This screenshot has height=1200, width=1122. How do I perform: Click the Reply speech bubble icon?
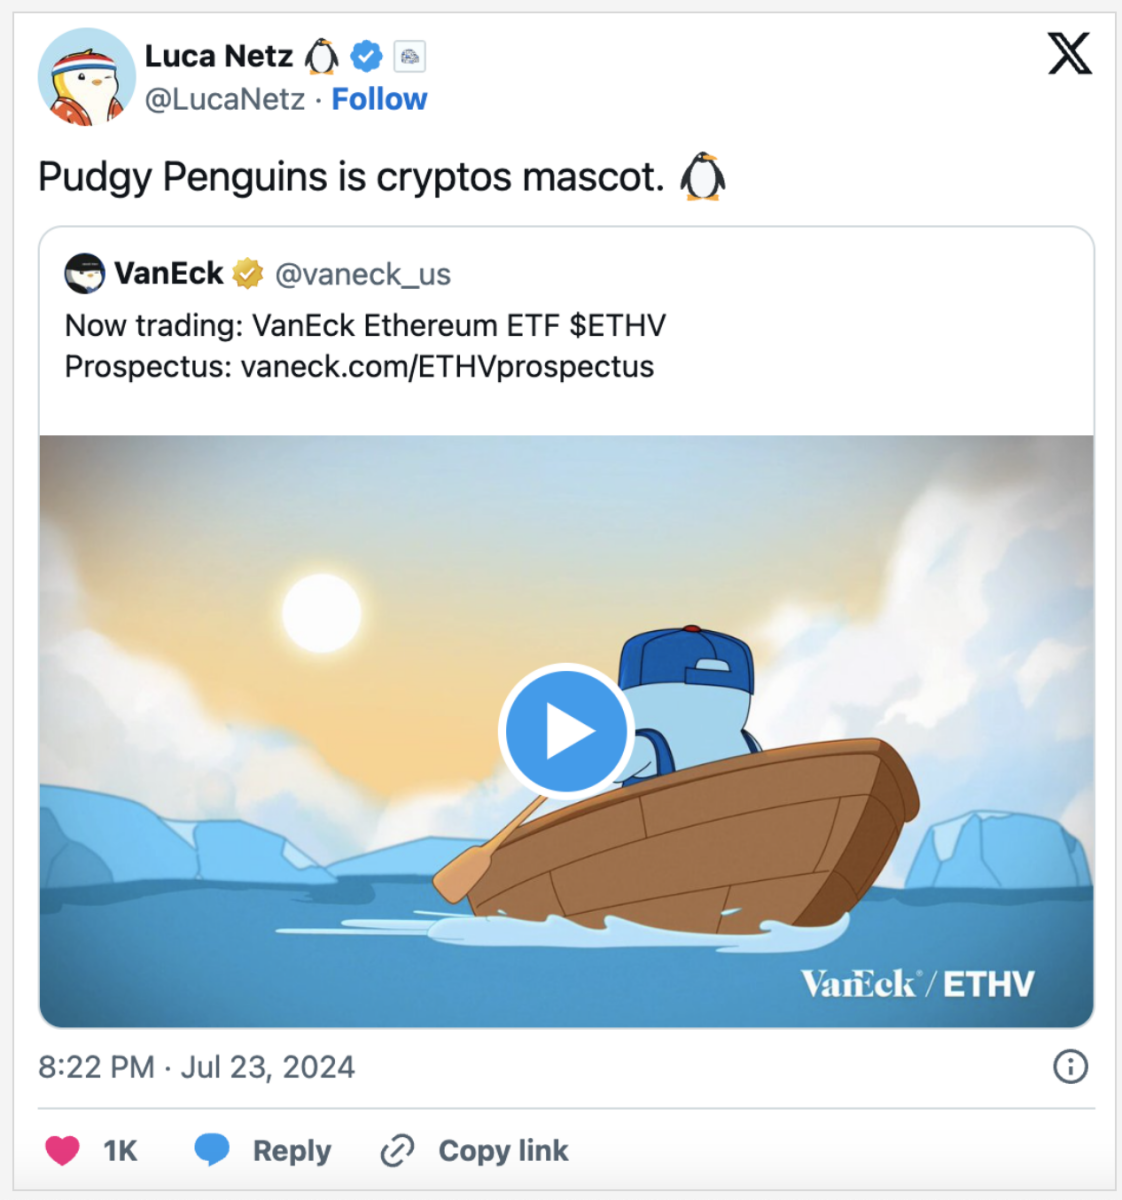(212, 1151)
